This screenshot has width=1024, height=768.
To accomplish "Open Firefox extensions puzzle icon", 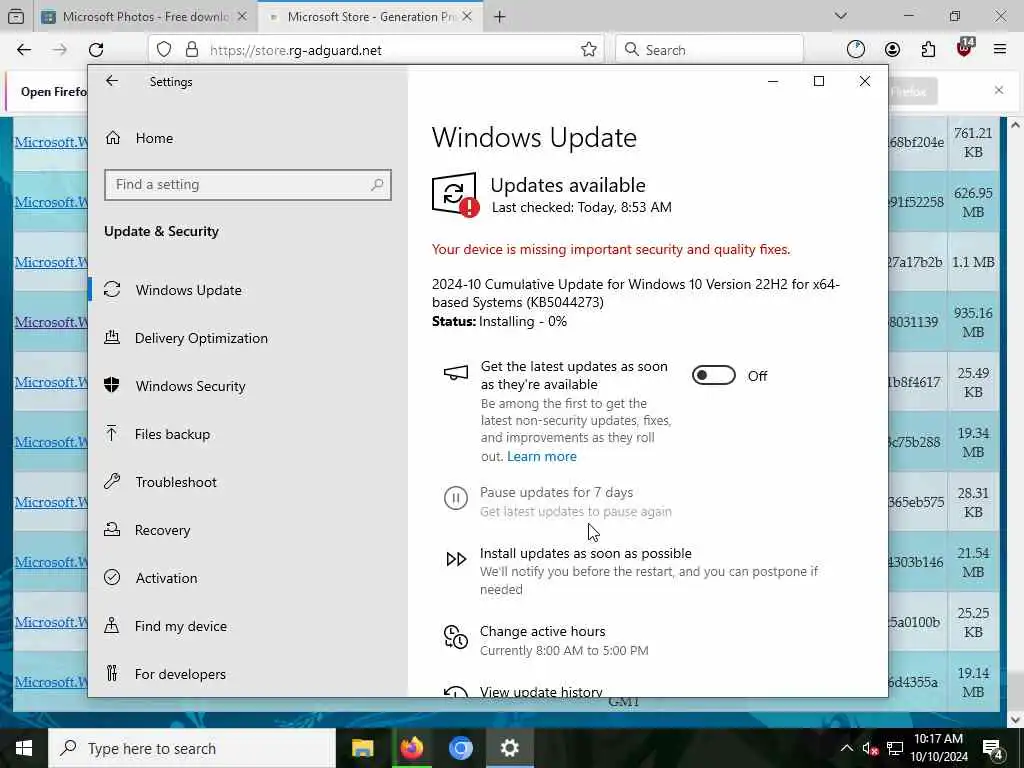I will point(928,50).
